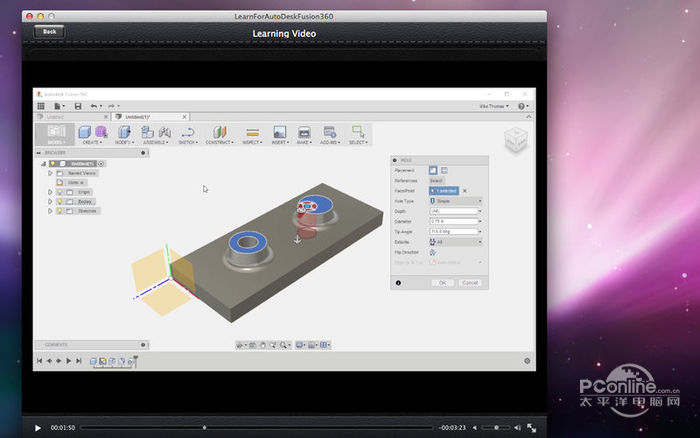Image resolution: width=700 pixels, height=438 pixels.
Task: Play the learning video
Action: 38,427
